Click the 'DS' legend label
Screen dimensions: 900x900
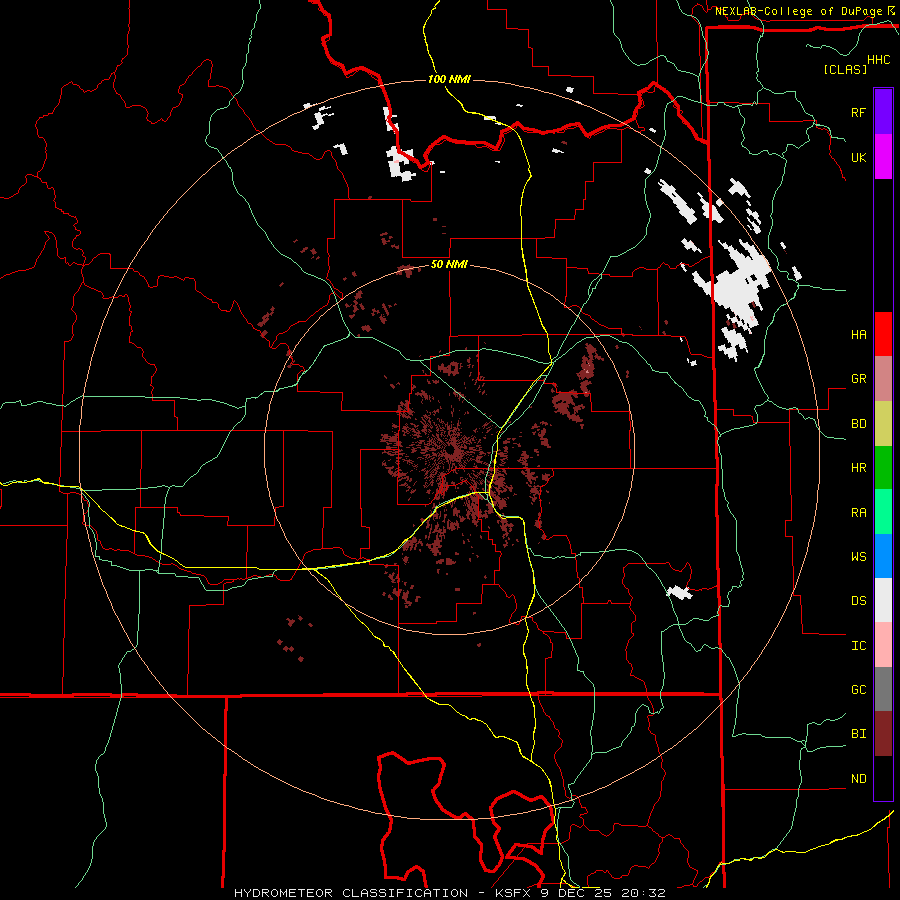858,601
